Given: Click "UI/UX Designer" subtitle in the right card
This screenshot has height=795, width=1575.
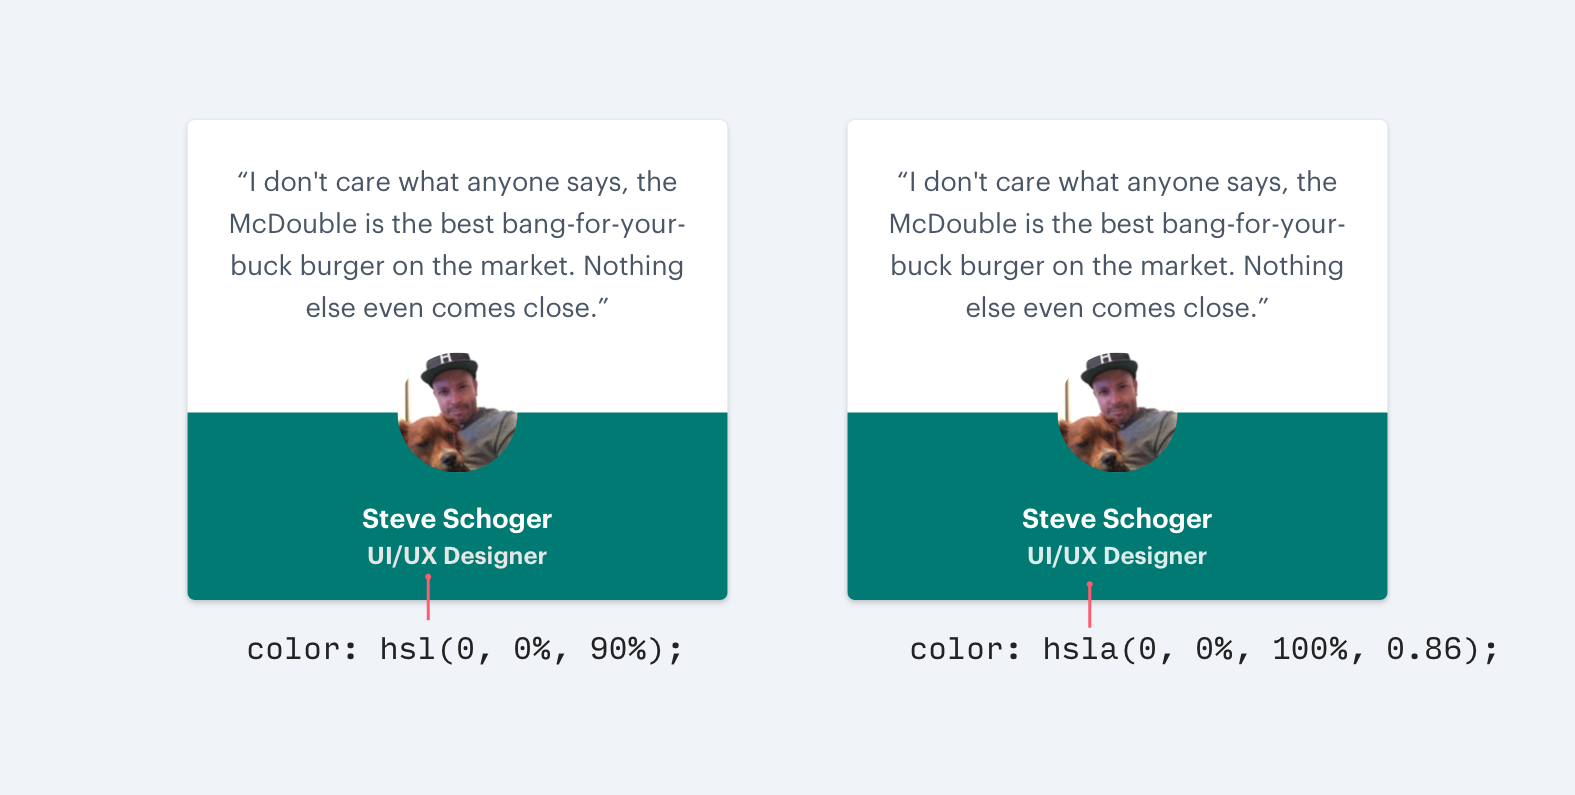Looking at the screenshot, I should 1117,556.
